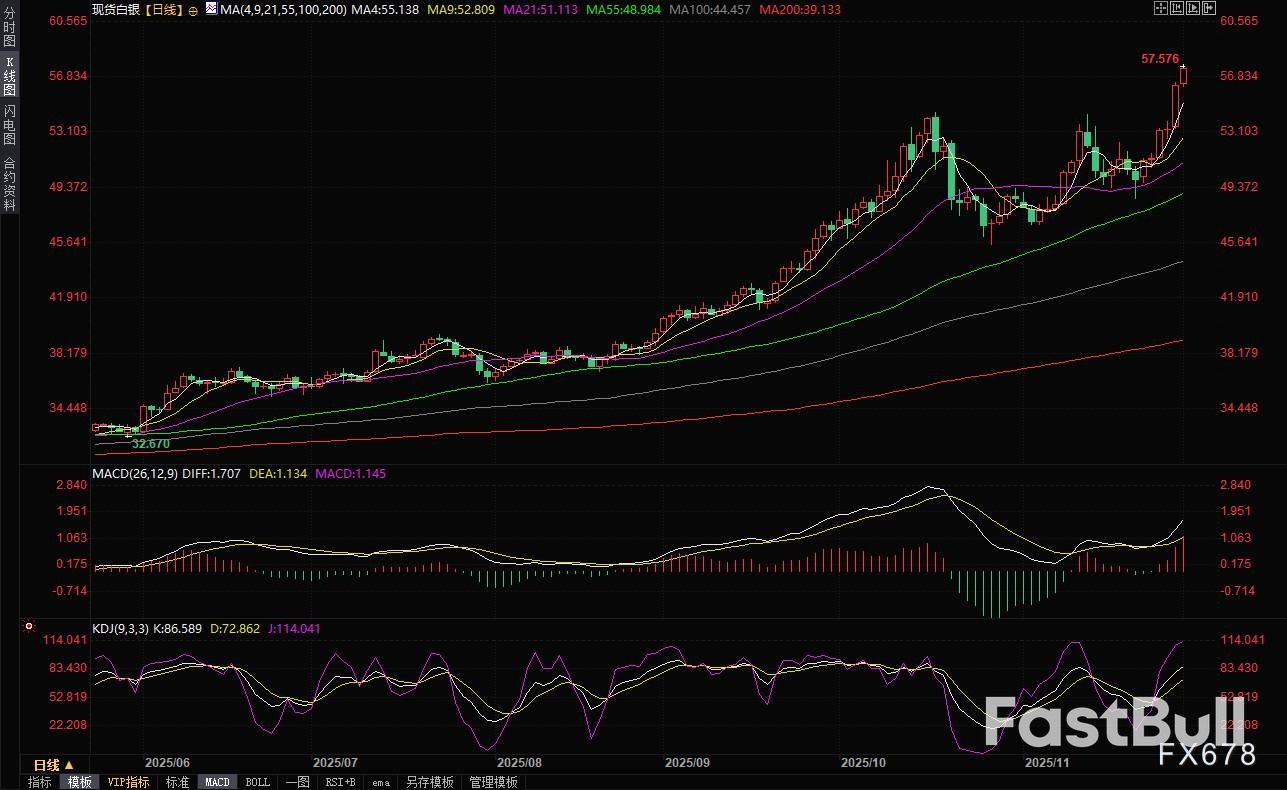Click the crosshair cursor icon at top right
Viewport: 1287px width, 790px height.
point(1160,8)
